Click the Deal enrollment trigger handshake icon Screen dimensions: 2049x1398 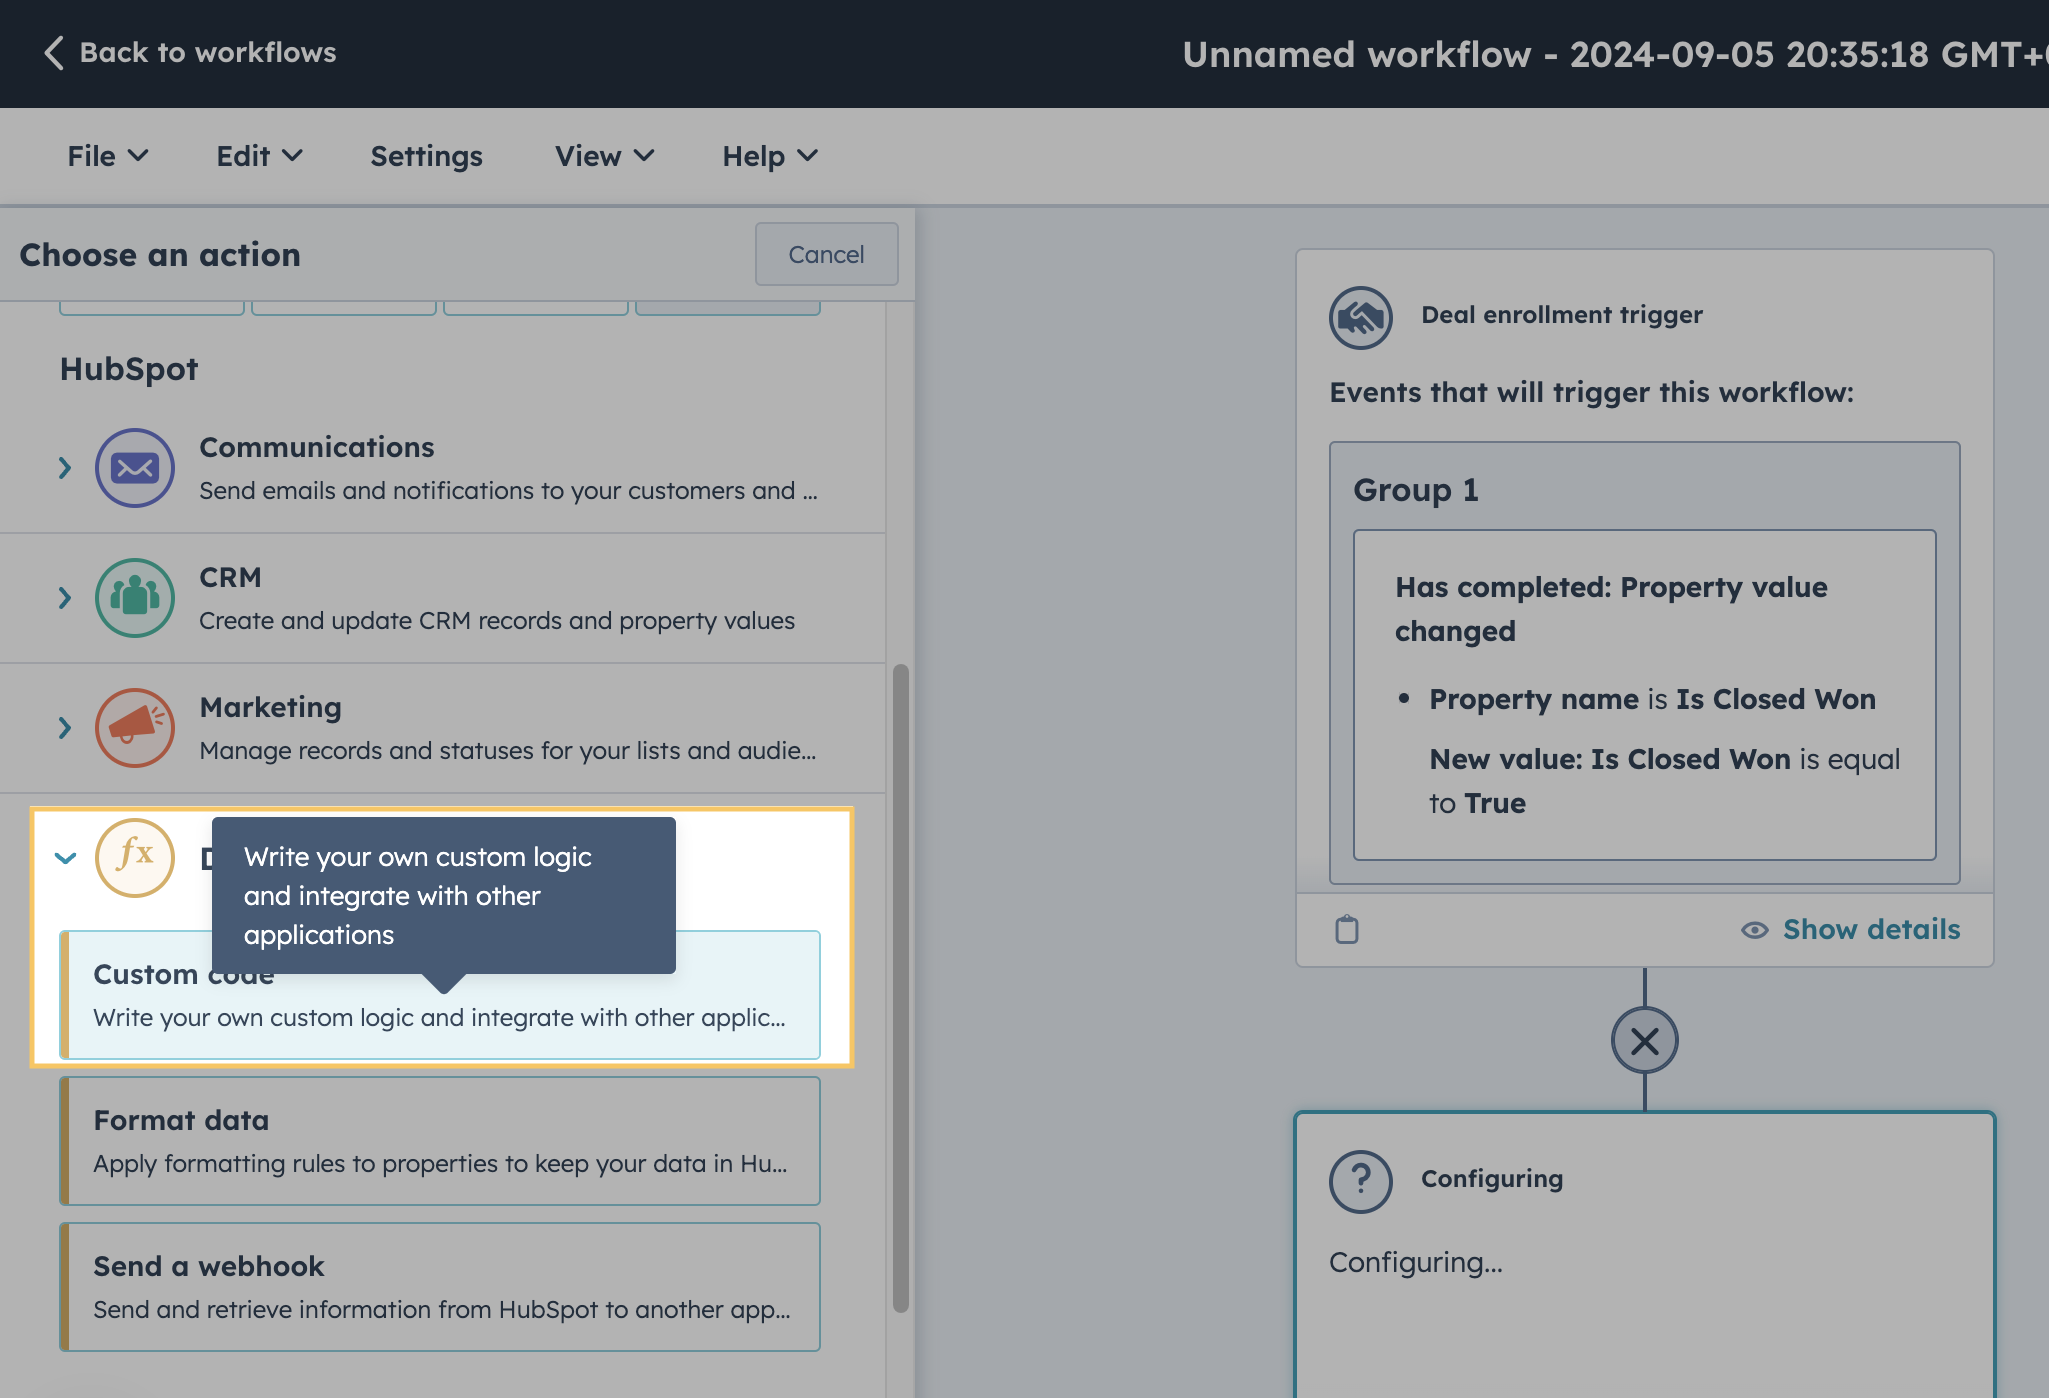click(1360, 317)
